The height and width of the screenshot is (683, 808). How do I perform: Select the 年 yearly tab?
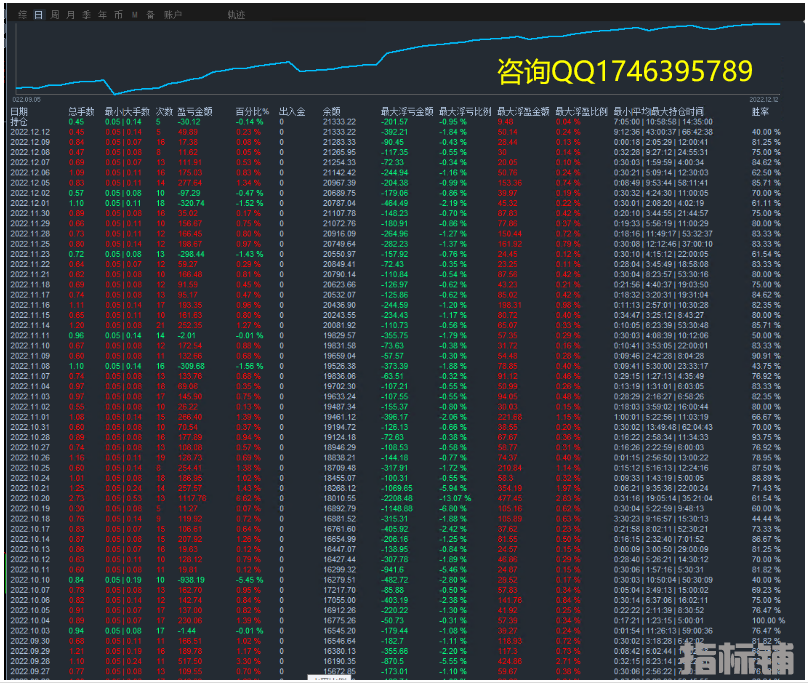(103, 15)
